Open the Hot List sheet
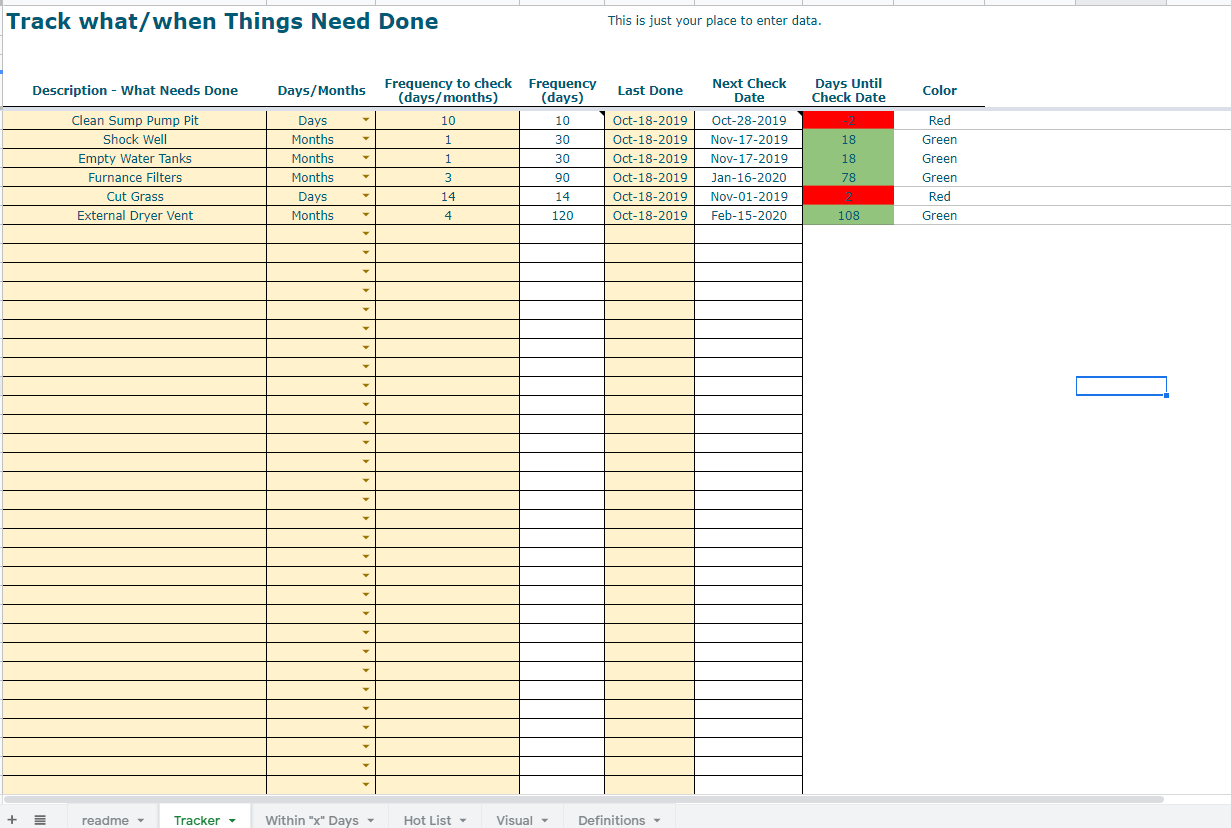The width and height of the screenshot is (1231, 828). tap(426, 820)
